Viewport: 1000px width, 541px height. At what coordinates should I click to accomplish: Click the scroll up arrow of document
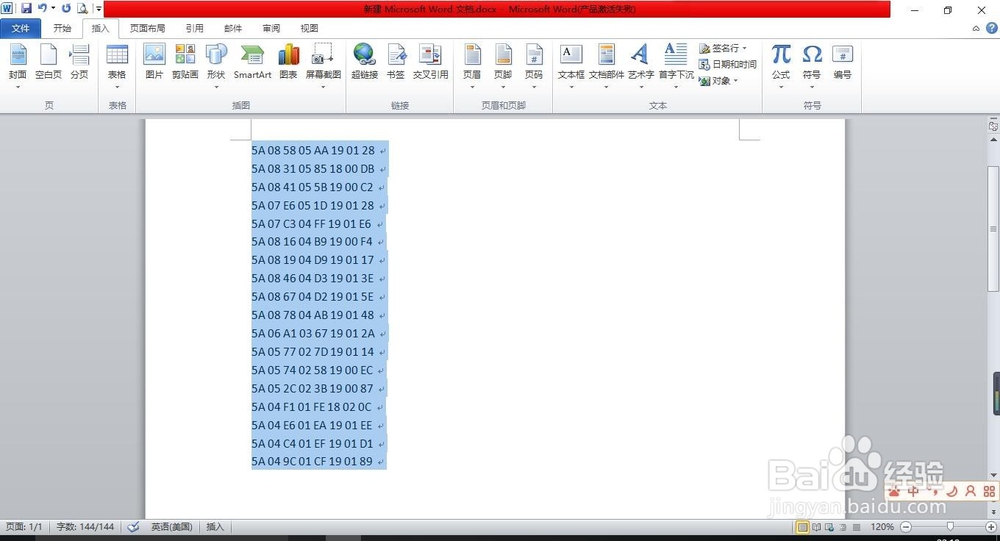993,139
